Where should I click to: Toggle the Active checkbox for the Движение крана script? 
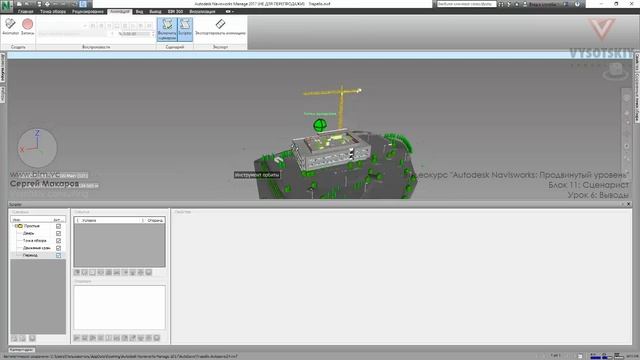(58, 248)
